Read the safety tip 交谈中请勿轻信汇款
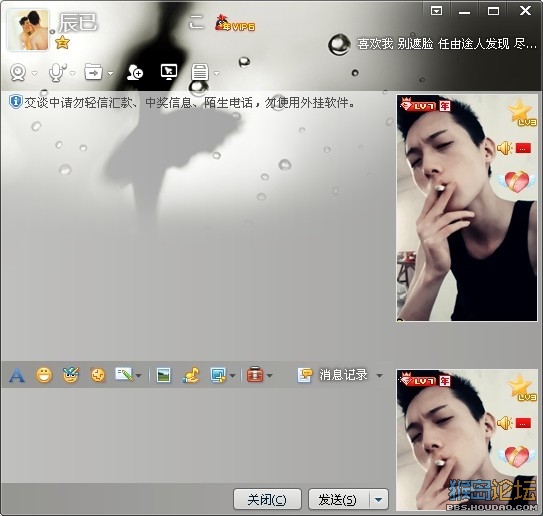The width and height of the screenshot is (543, 516). click(189, 103)
